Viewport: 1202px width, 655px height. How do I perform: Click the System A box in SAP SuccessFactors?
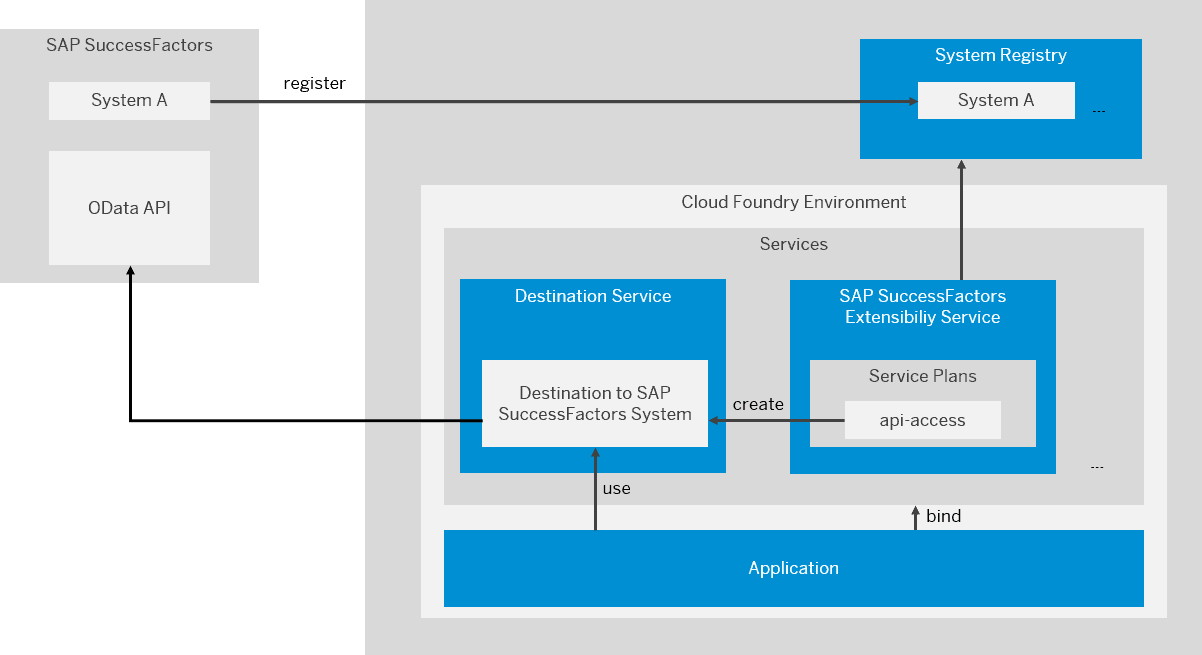(x=129, y=101)
